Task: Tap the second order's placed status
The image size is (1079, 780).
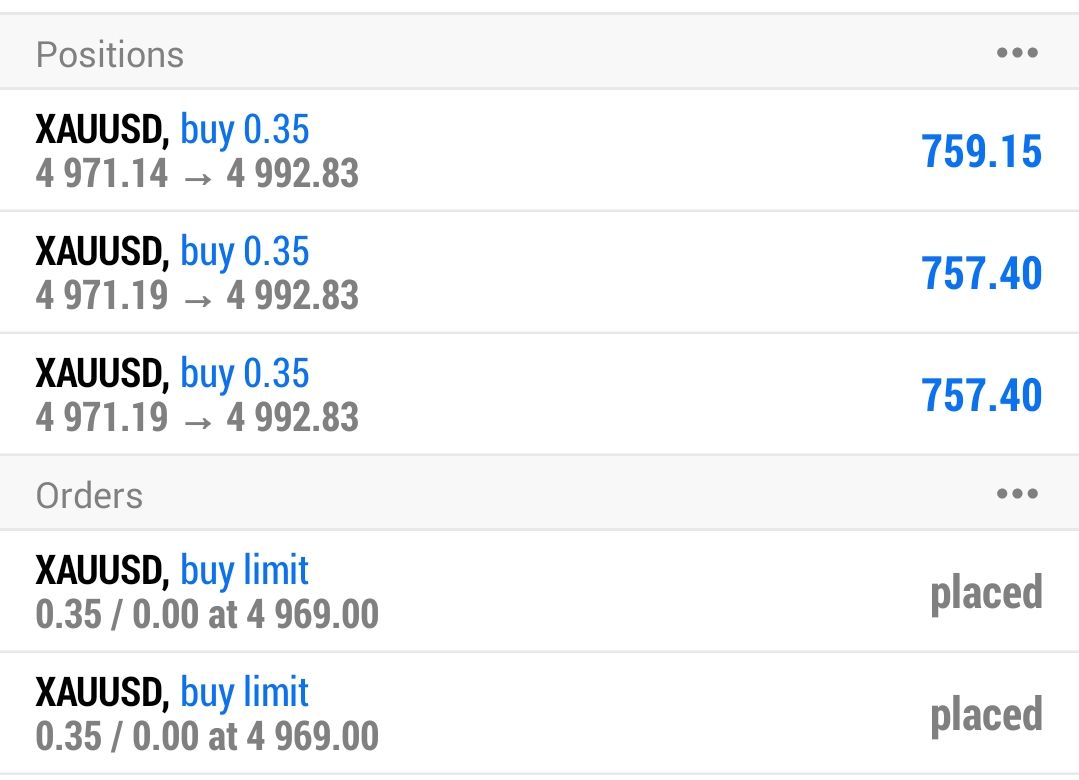Action: [x=986, y=715]
